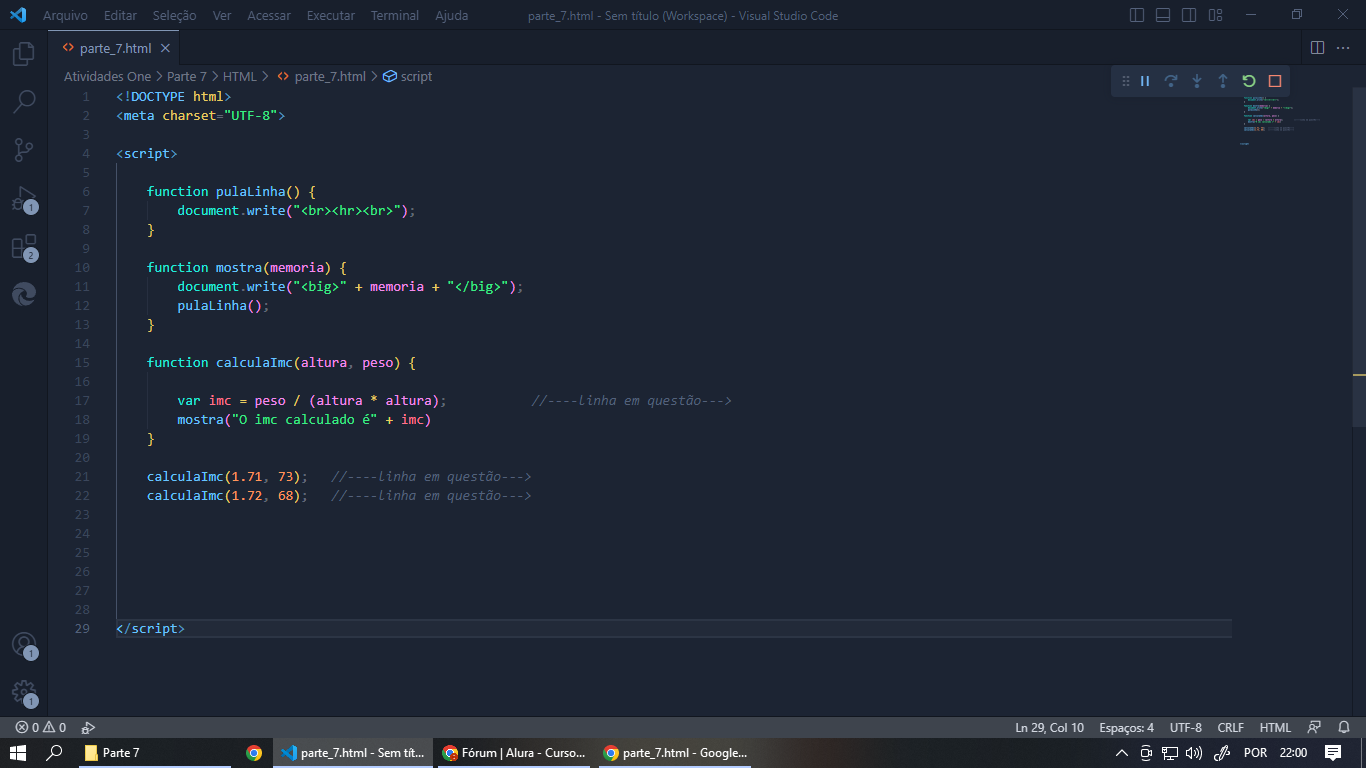Open the Explorer view in activity bar
This screenshot has width=1366, height=768.
[x=24, y=54]
